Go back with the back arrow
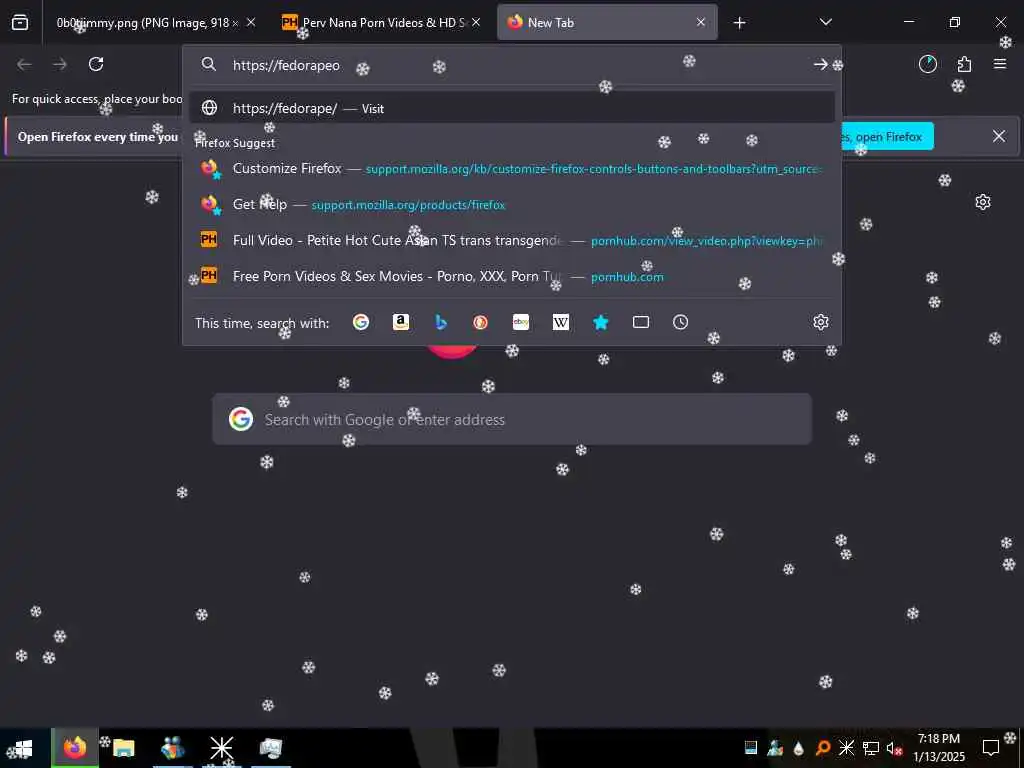The width and height of the screenshot is (1024, 768). (24, 64)
